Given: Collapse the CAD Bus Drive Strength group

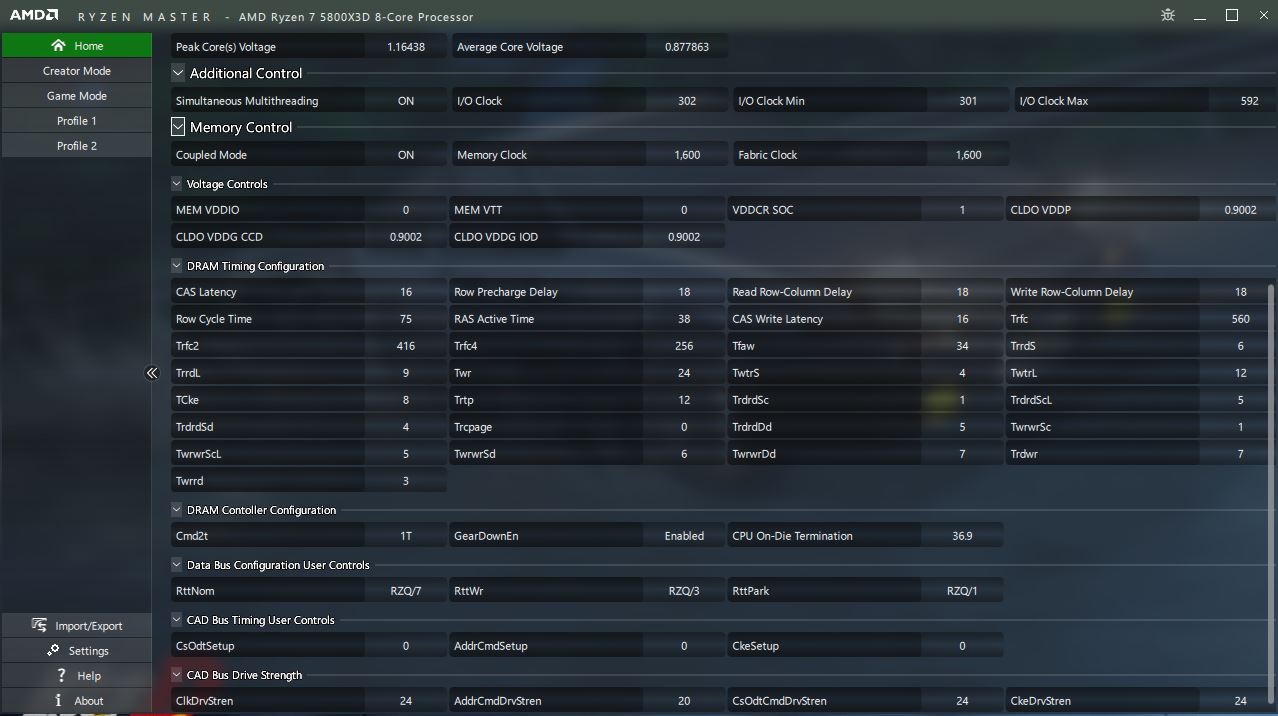Looking at the screenshot, I should pyautogui.click(x=178, y=675).
